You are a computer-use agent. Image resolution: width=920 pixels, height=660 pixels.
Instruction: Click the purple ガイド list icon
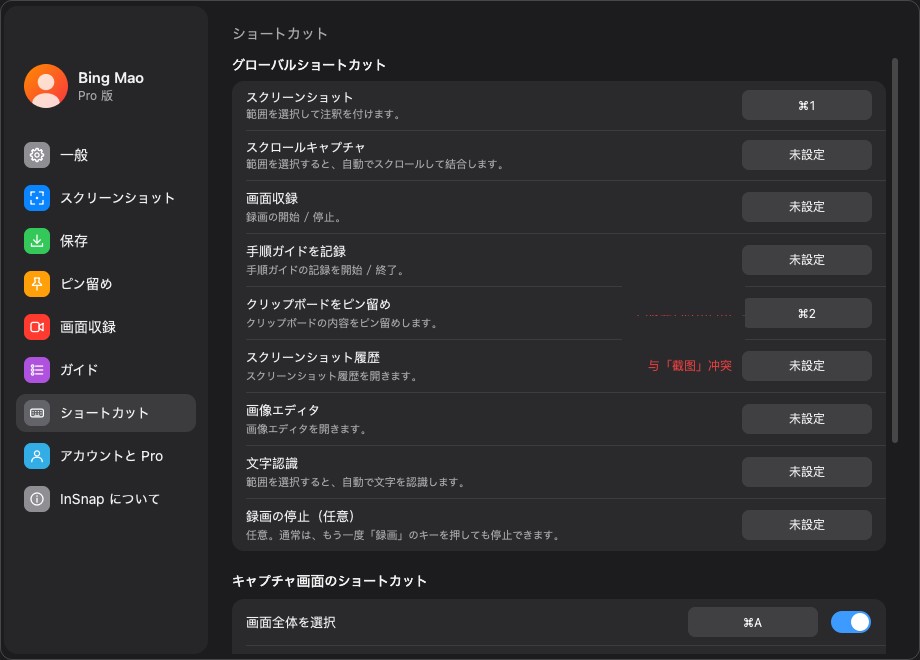tap(37, 370)
